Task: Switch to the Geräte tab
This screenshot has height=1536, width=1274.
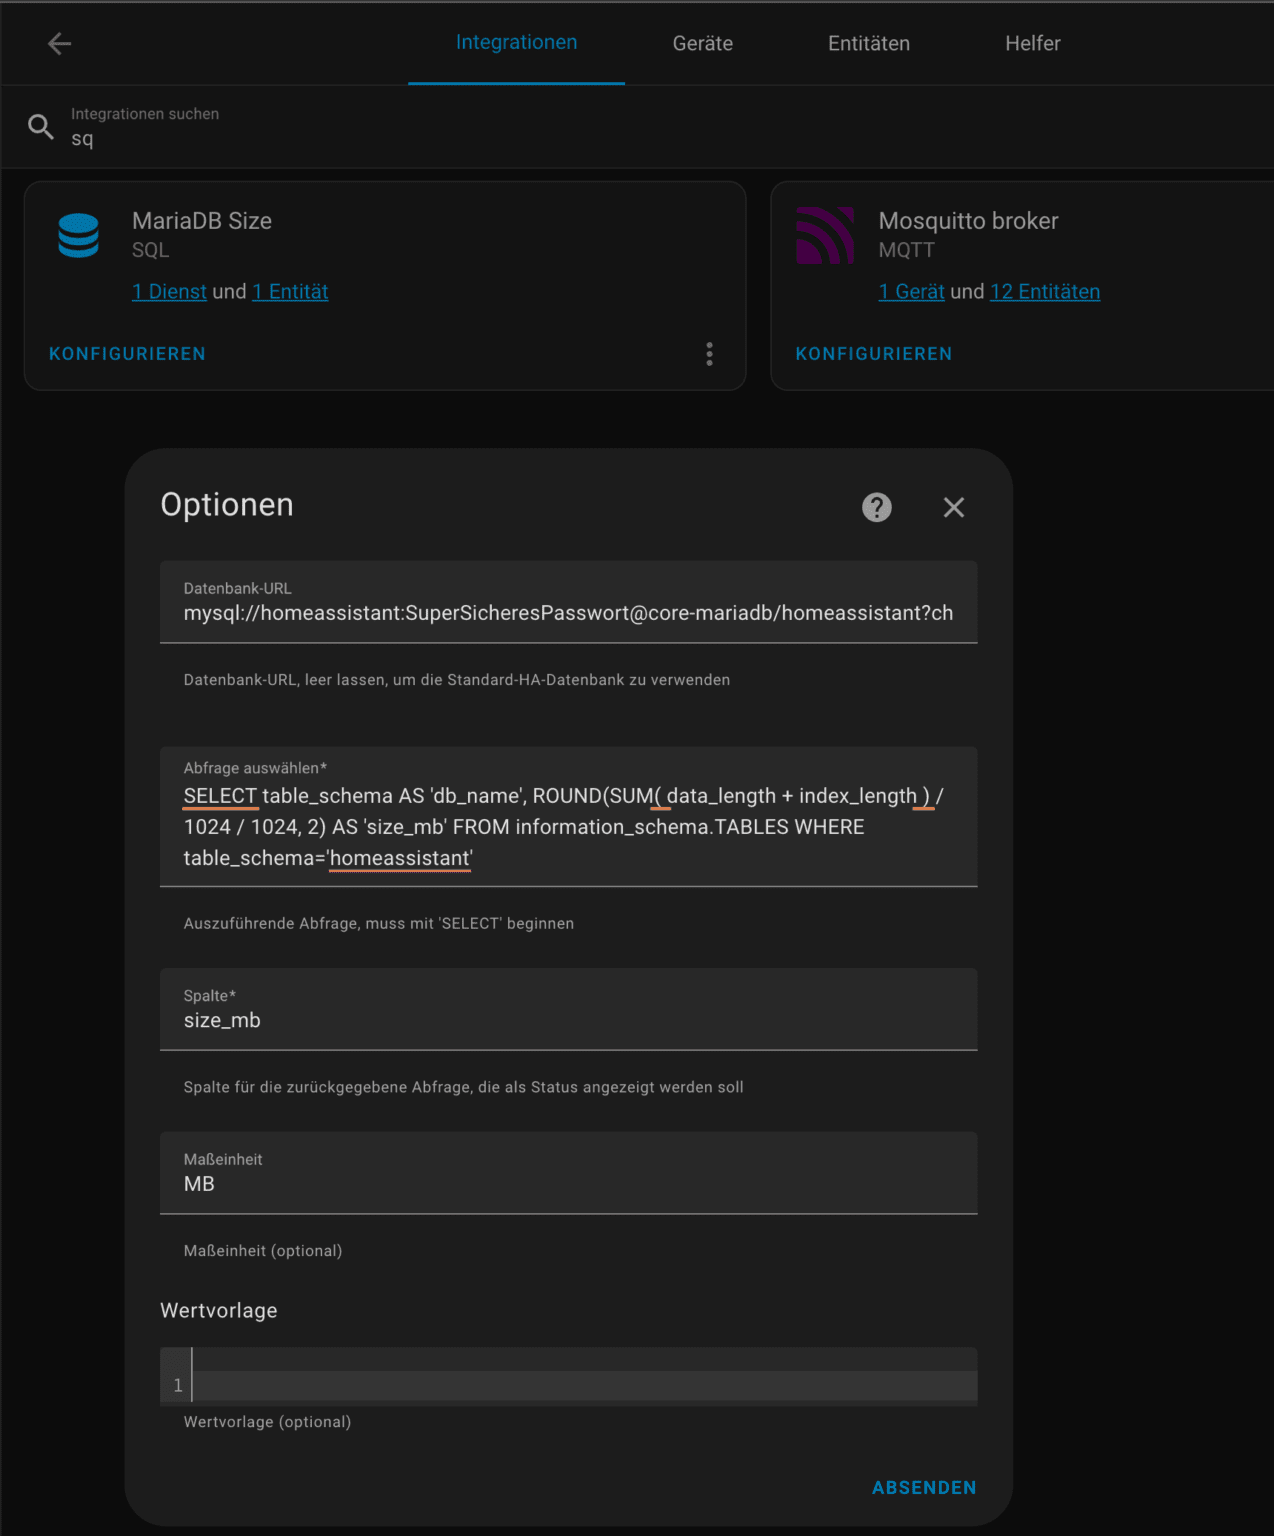Action: coord(702,43)
